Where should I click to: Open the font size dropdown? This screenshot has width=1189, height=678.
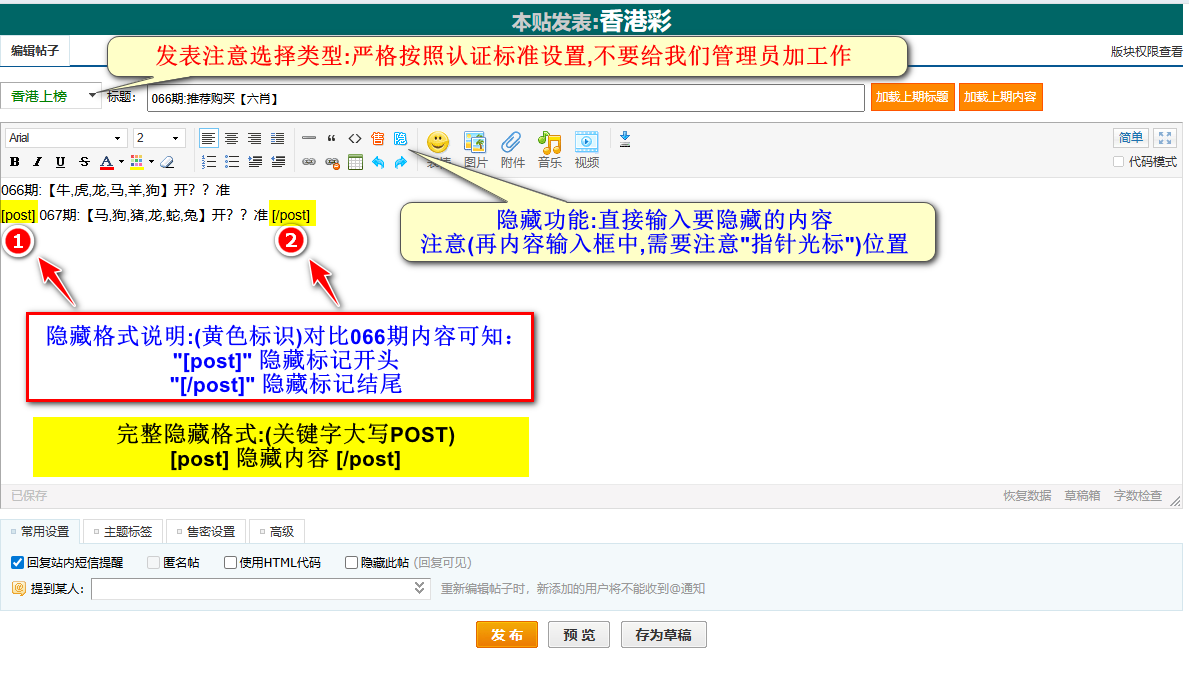(176, 138)
